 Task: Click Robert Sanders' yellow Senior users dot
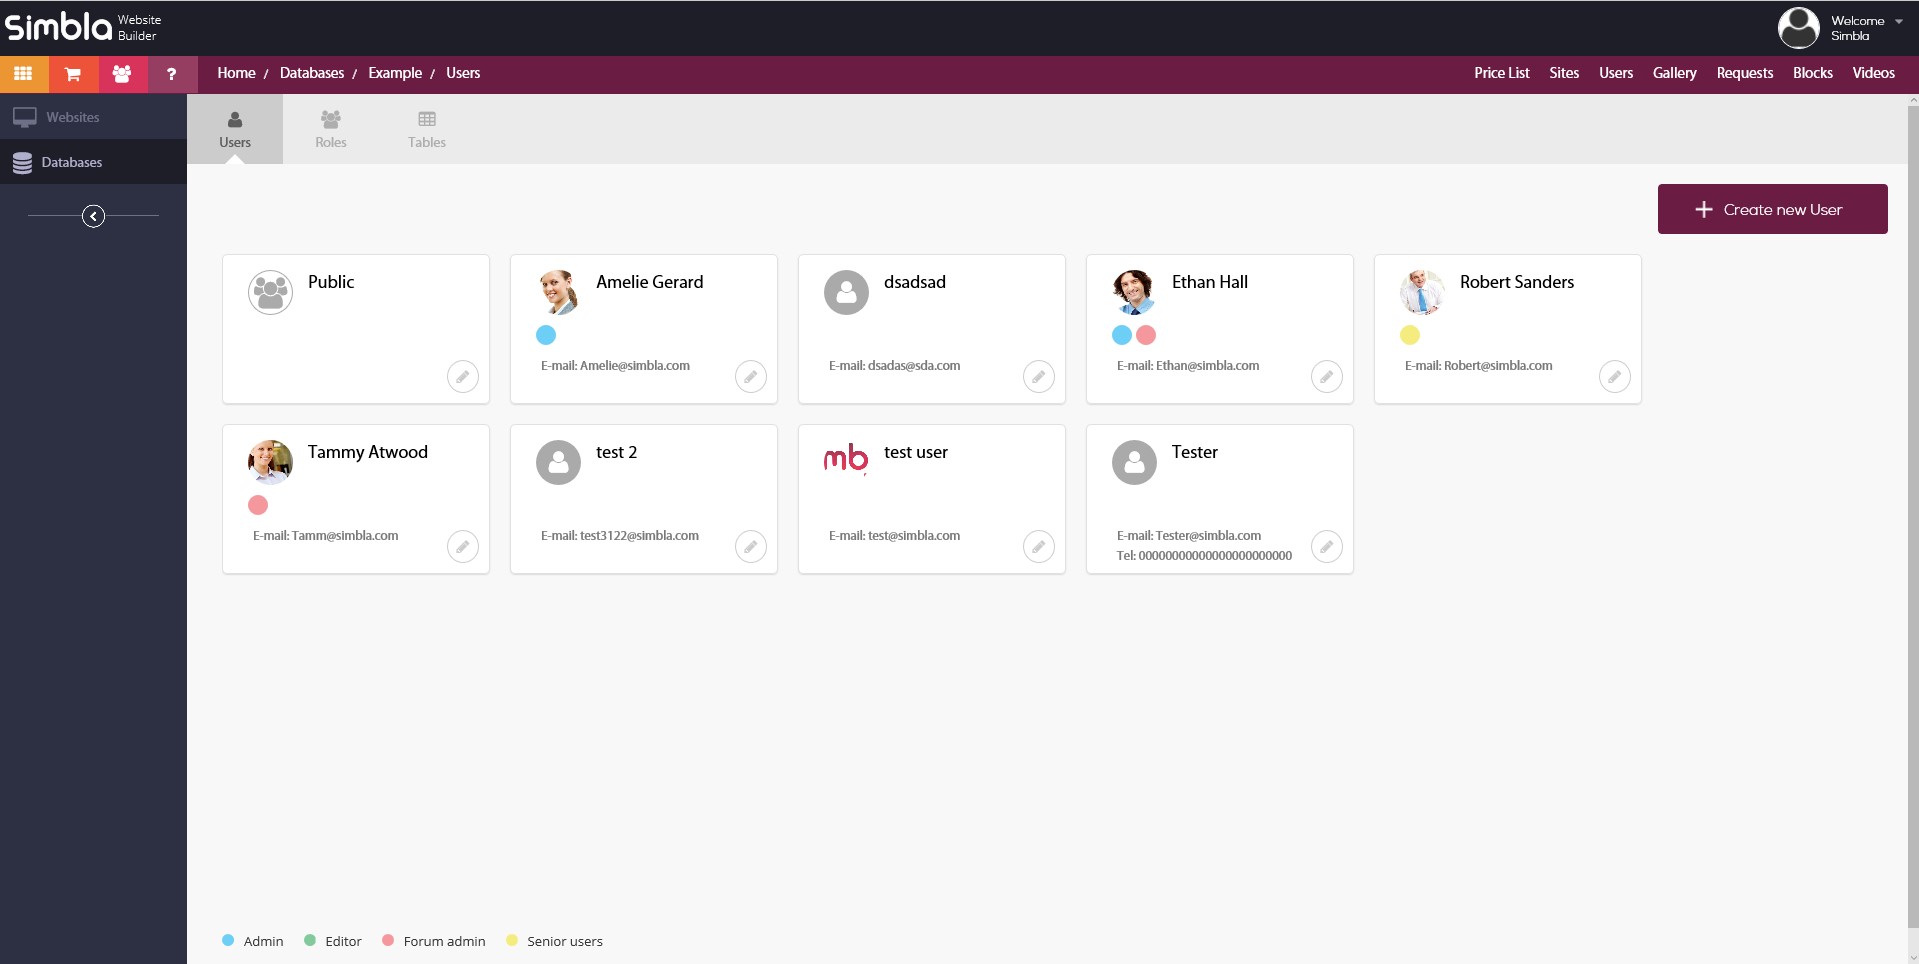[1410, 335]
